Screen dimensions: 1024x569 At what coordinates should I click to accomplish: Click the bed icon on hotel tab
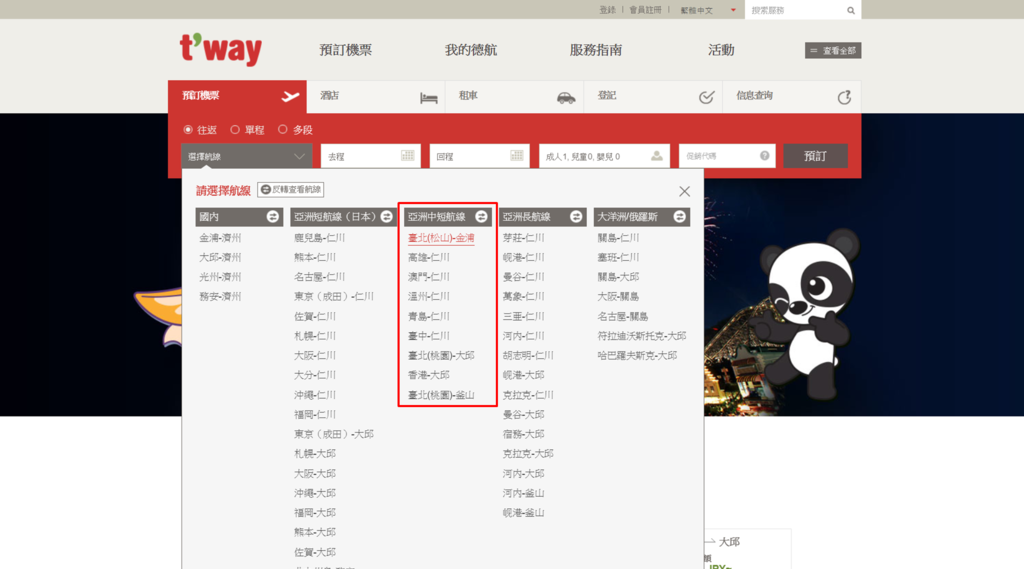click(428, 98)
